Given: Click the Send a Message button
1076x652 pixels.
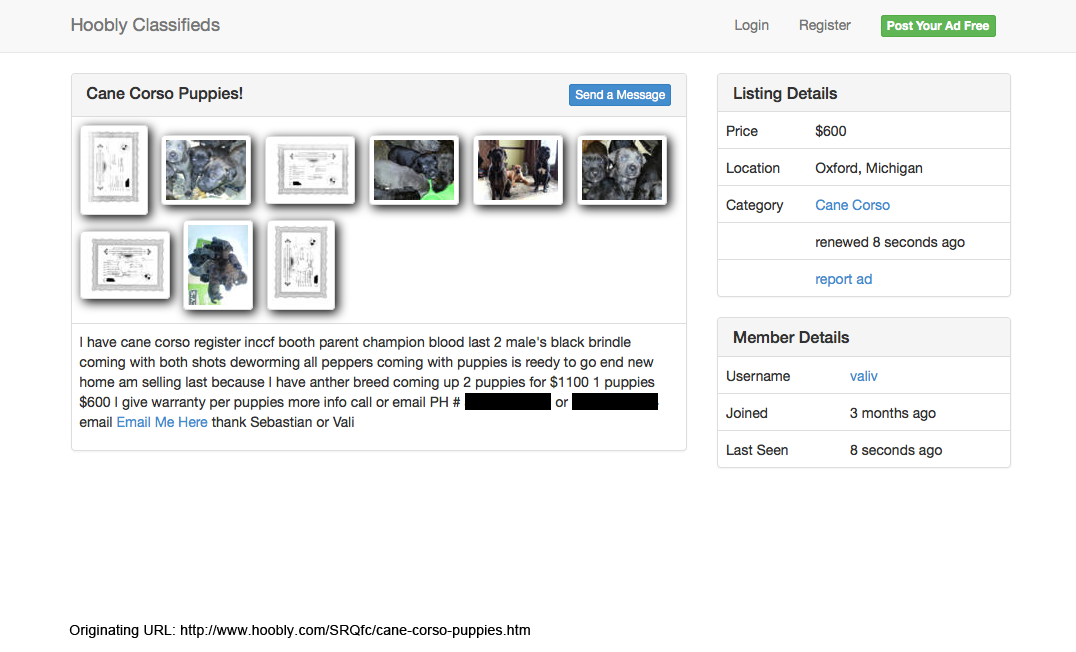Looking at the screenshot, I should [620, 95].
